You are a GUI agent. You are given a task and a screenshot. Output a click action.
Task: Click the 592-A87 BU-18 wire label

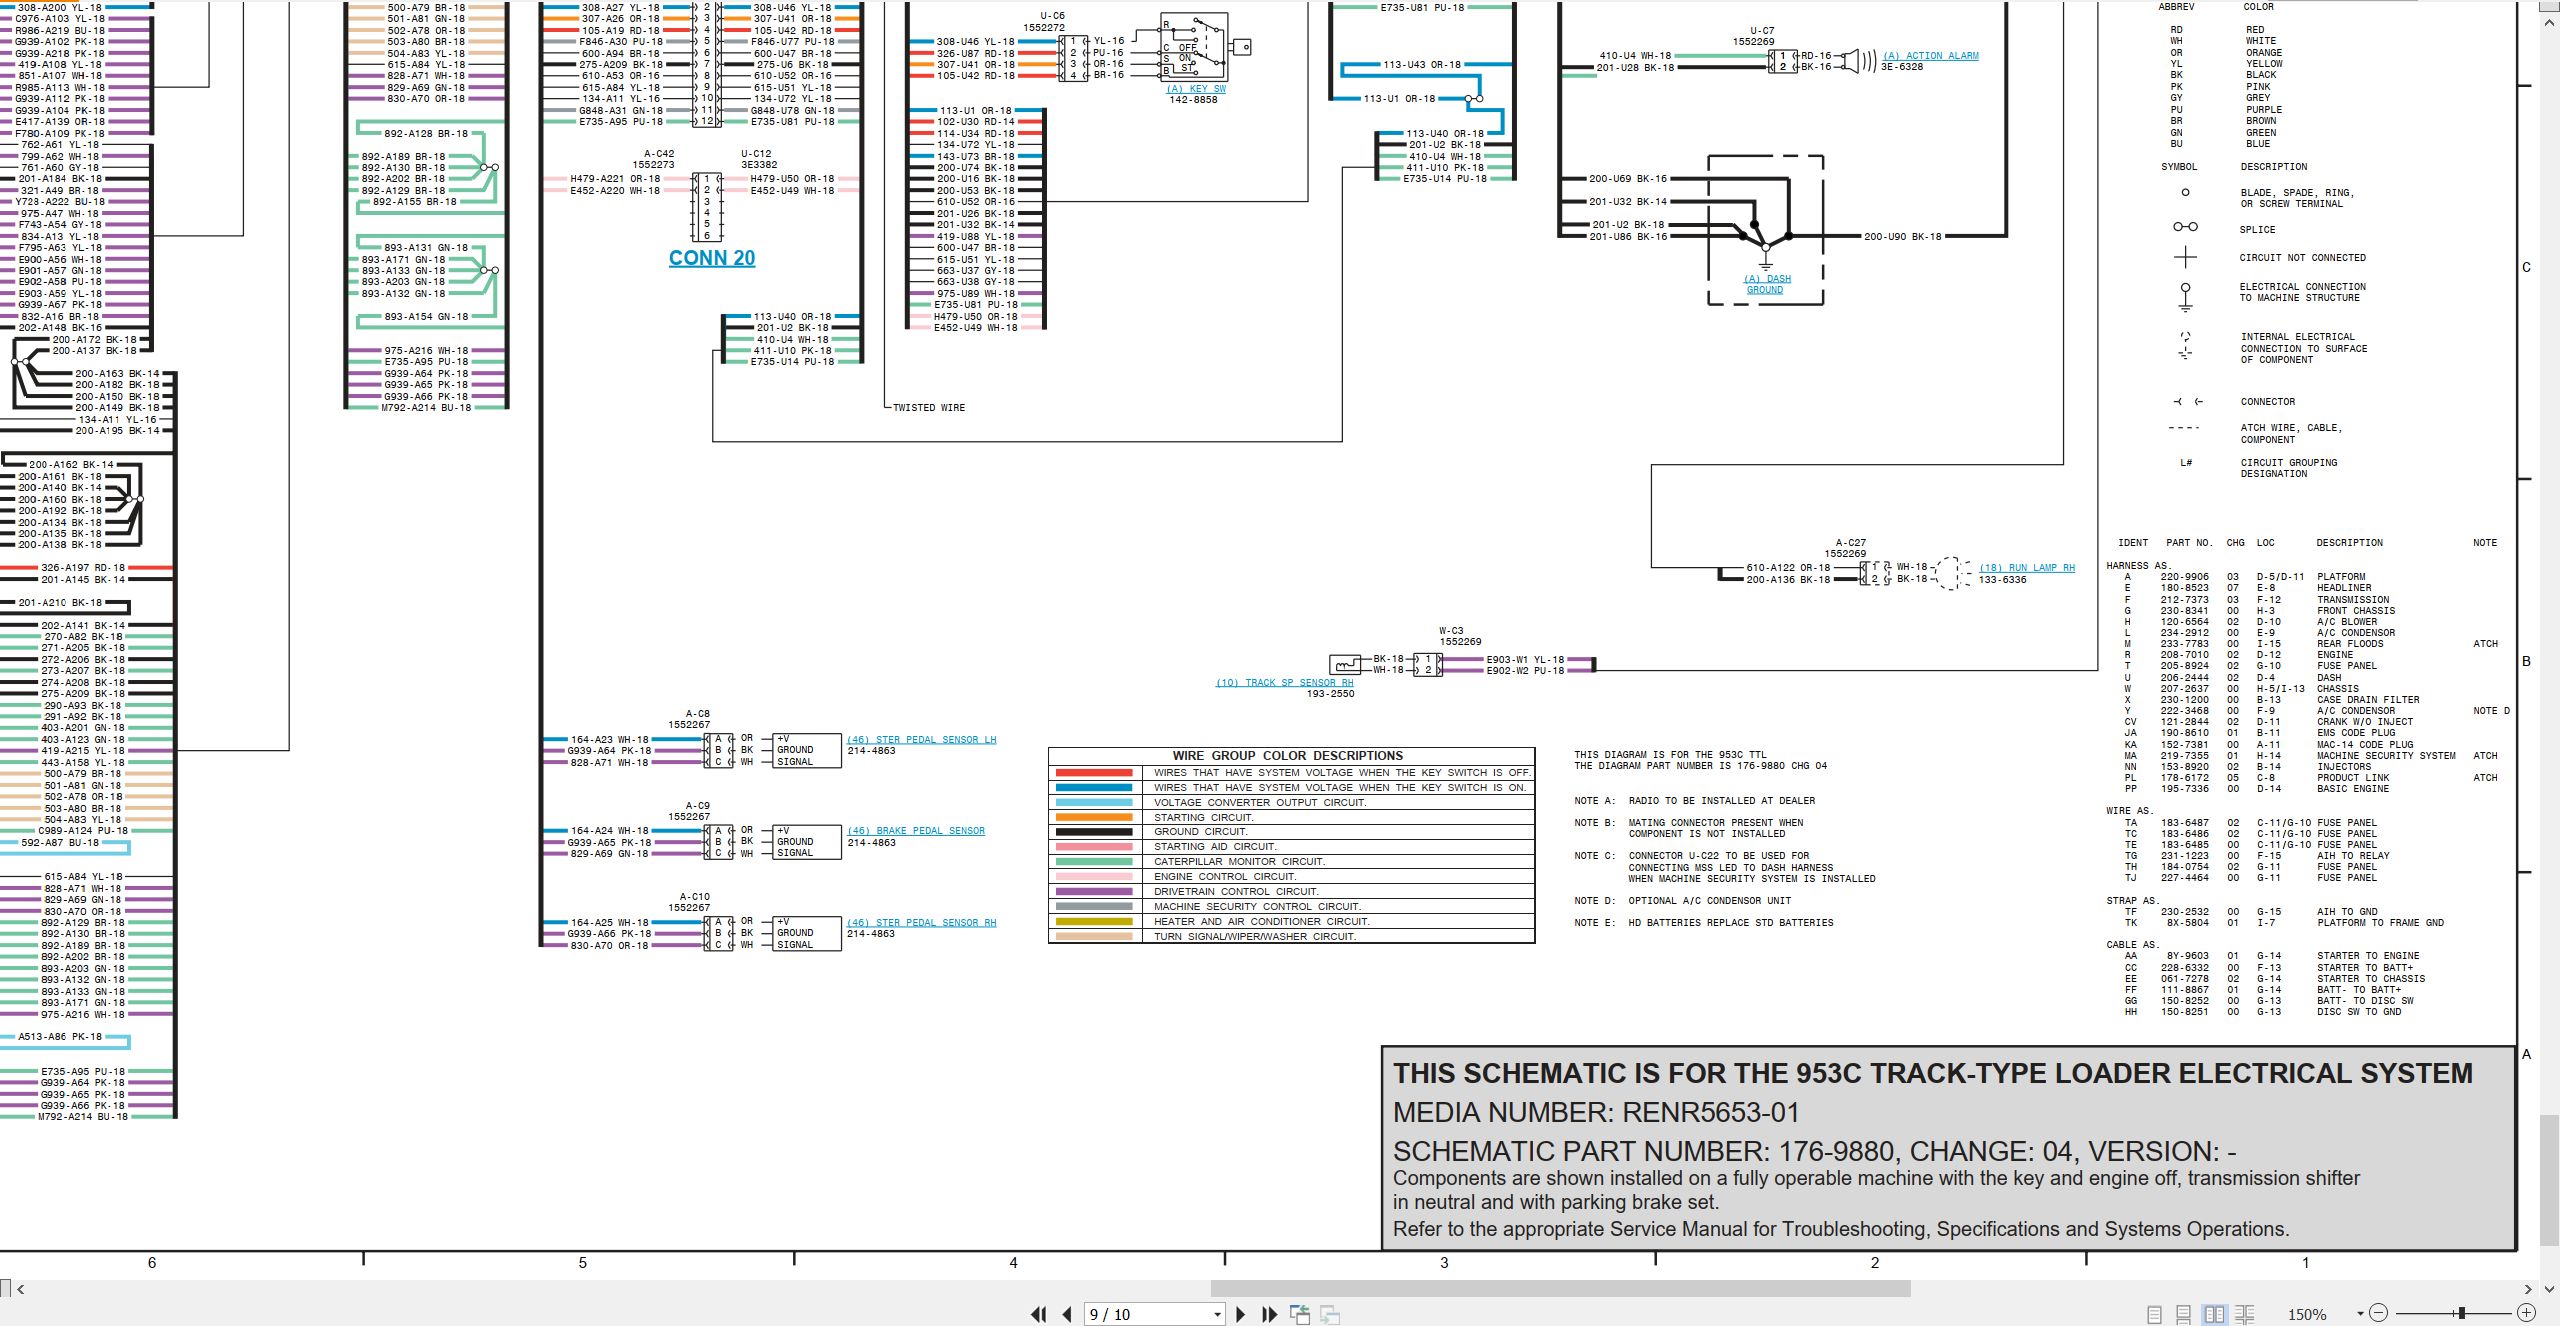click(x=60, y=843)
